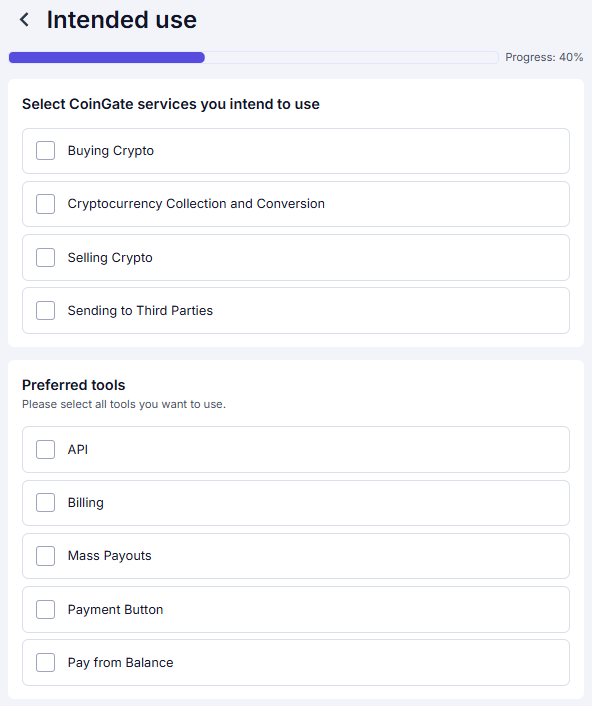Image resolution: width=592 pixels, height=706 pixels.
Task: Go back using the left chevron arrow
Action: [24, 20]
